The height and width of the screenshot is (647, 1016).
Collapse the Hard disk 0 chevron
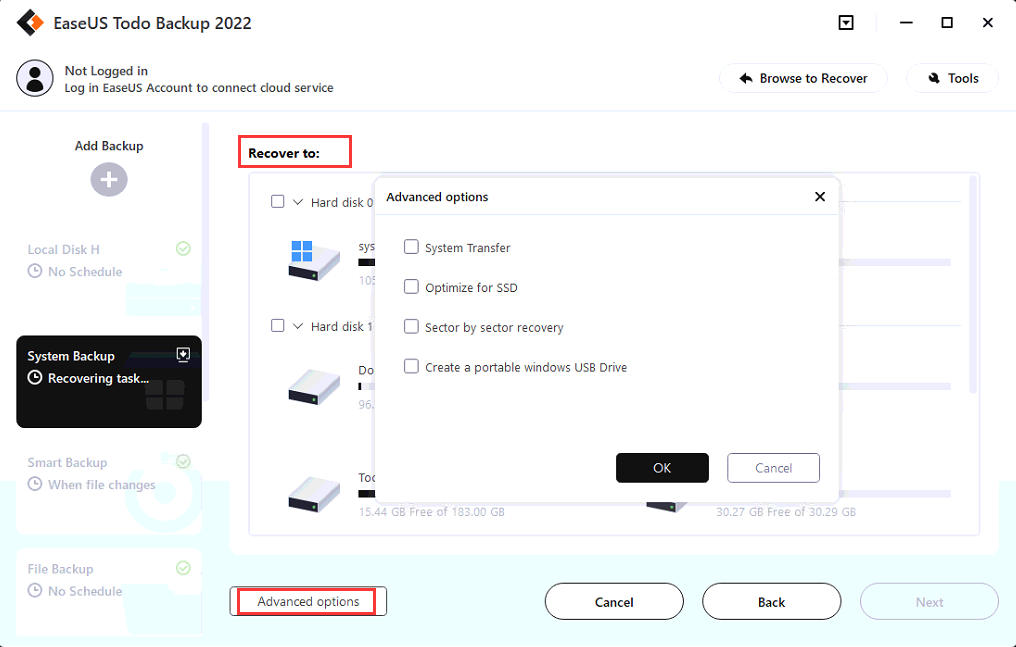[x=298, y=202]
